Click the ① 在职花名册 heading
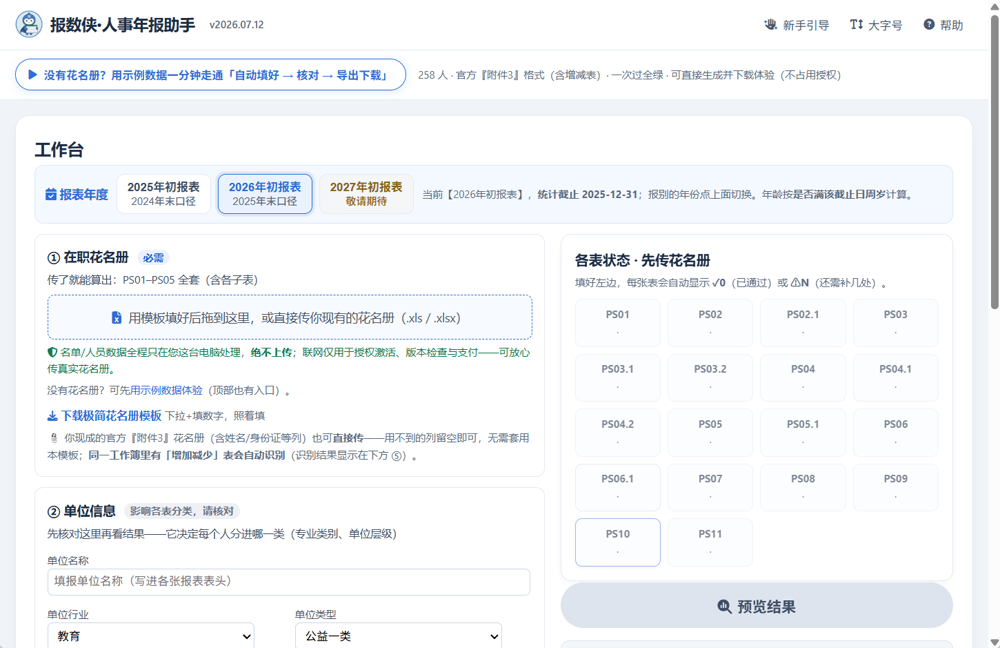 click(88, 258)
